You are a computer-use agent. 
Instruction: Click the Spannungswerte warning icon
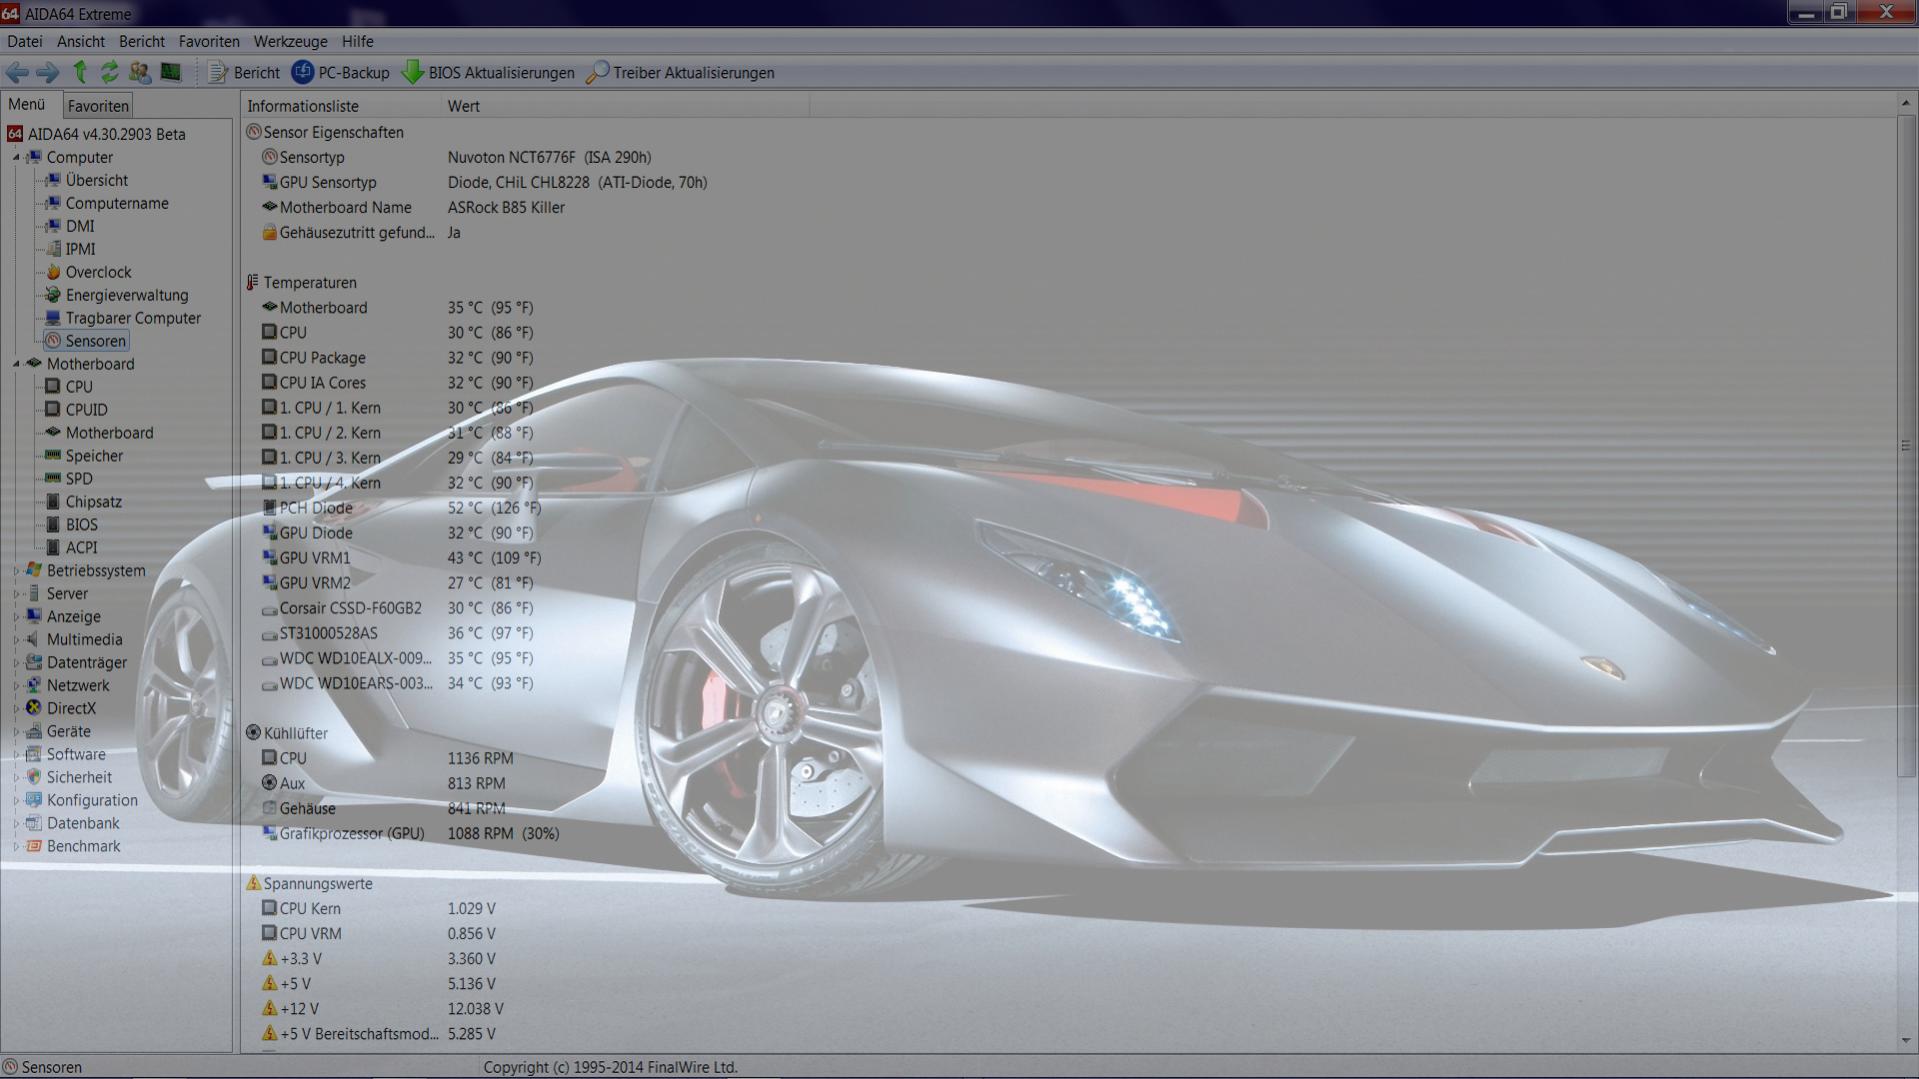point(254,883)
